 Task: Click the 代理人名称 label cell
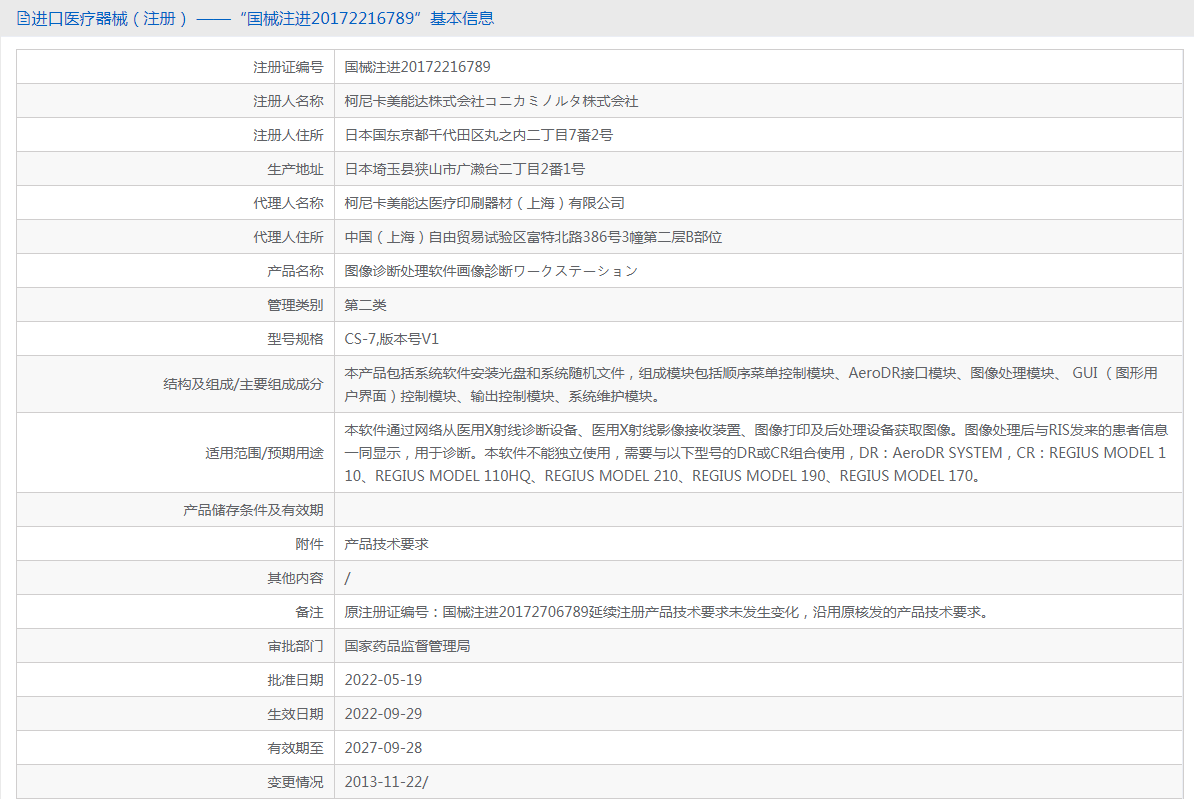[176, 203]
